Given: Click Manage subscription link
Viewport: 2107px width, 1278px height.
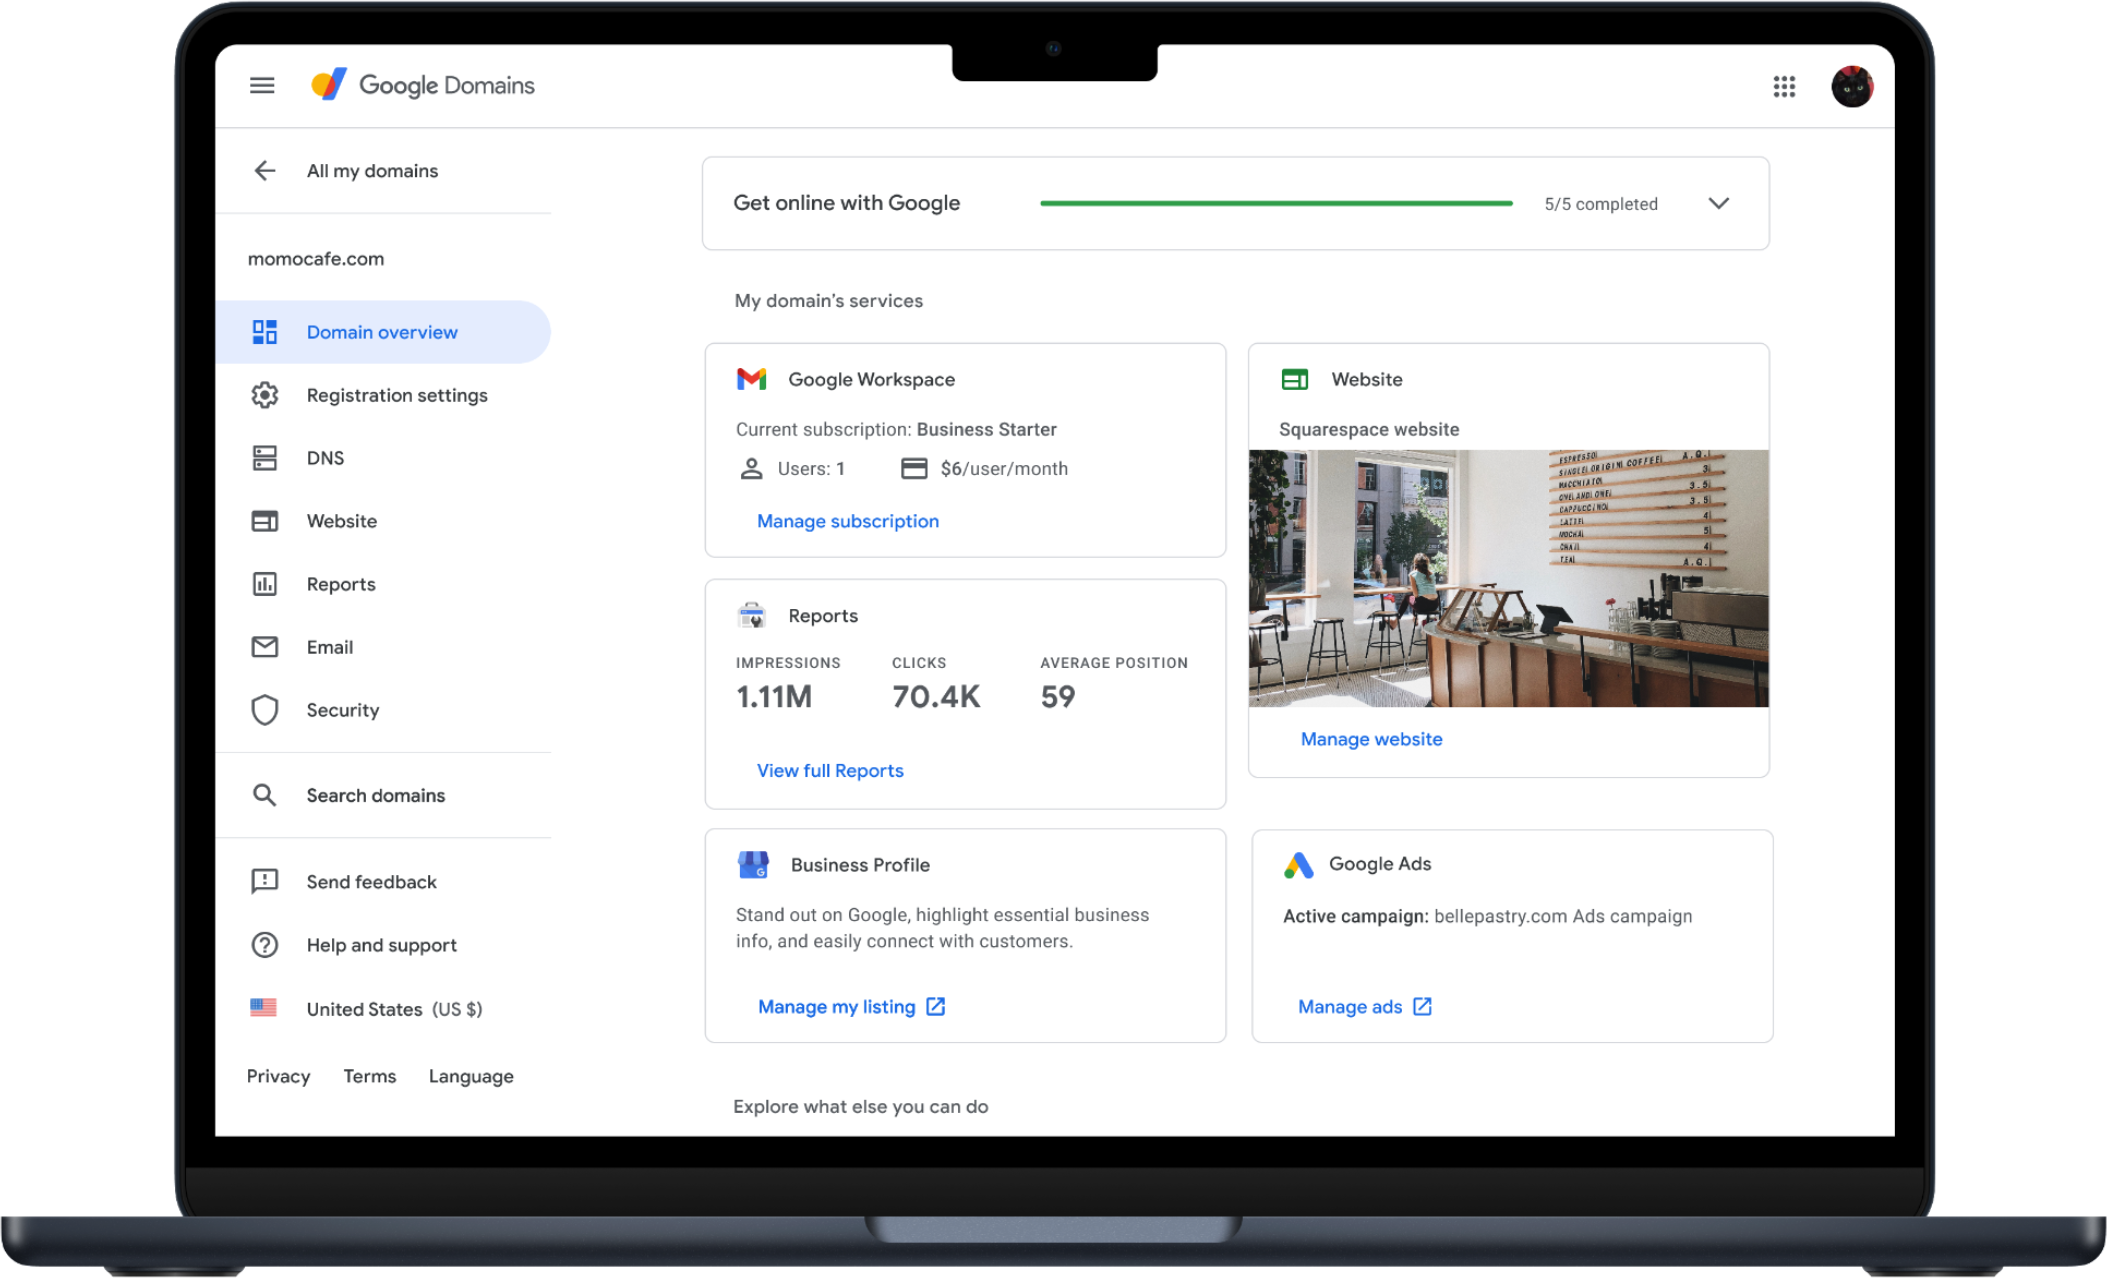Looking at the screenshot, I should coord(848,521).
